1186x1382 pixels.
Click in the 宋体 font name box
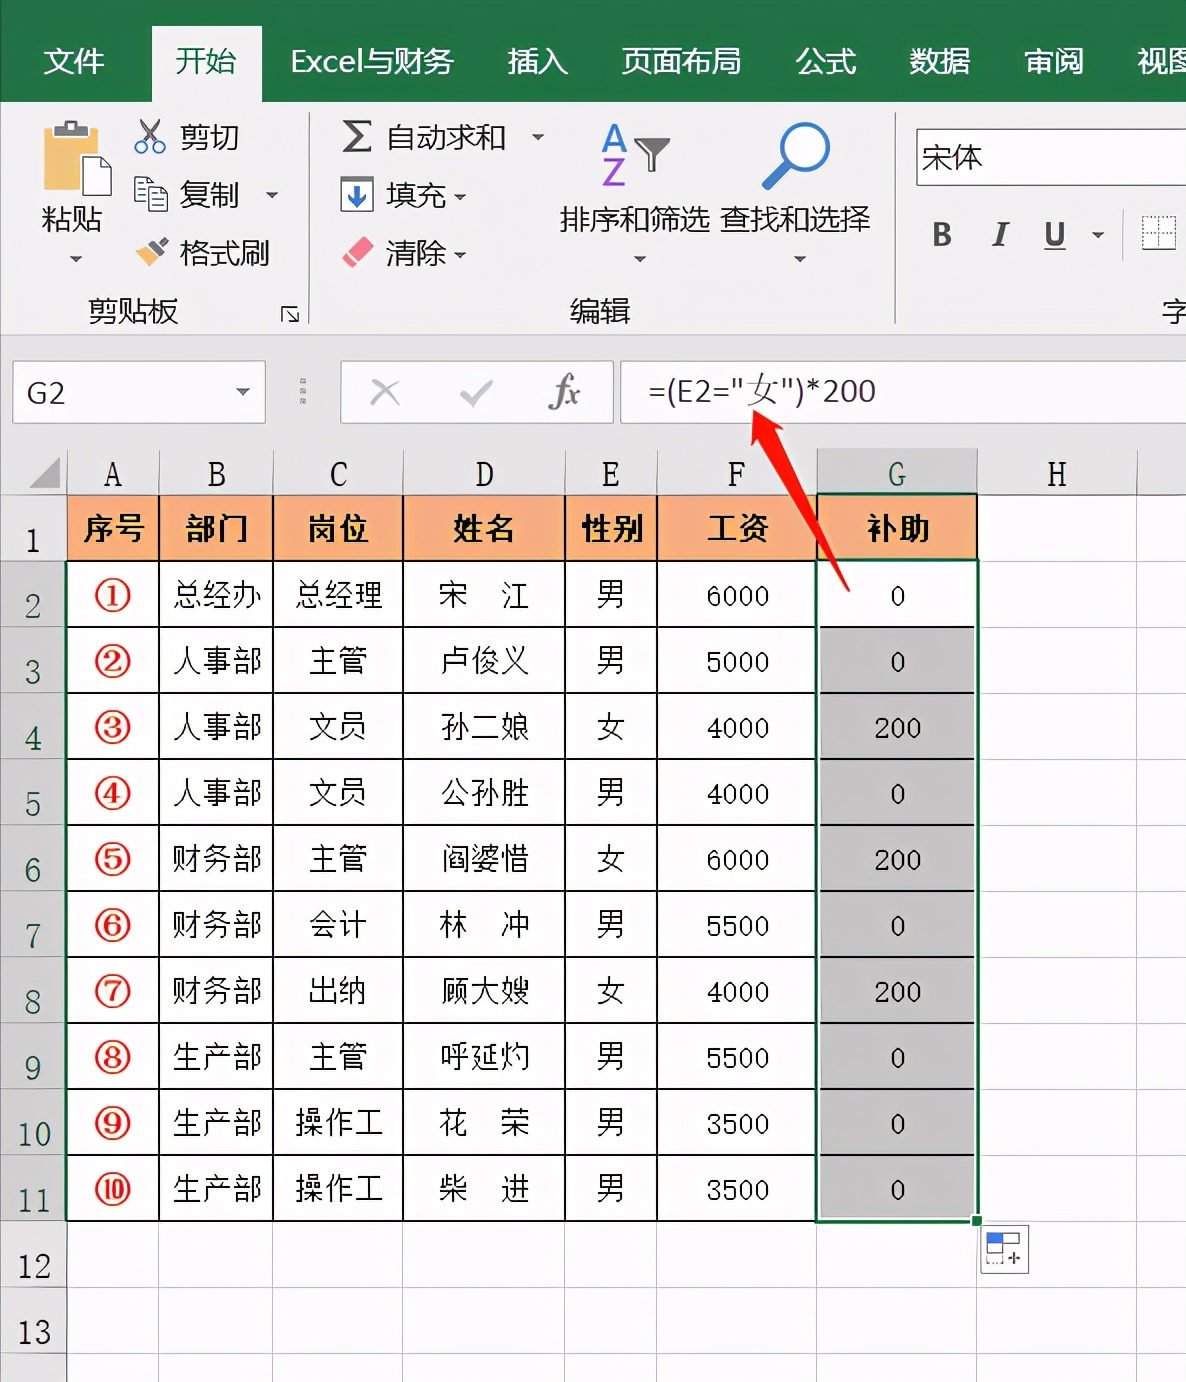click(x=1051, y=158)
